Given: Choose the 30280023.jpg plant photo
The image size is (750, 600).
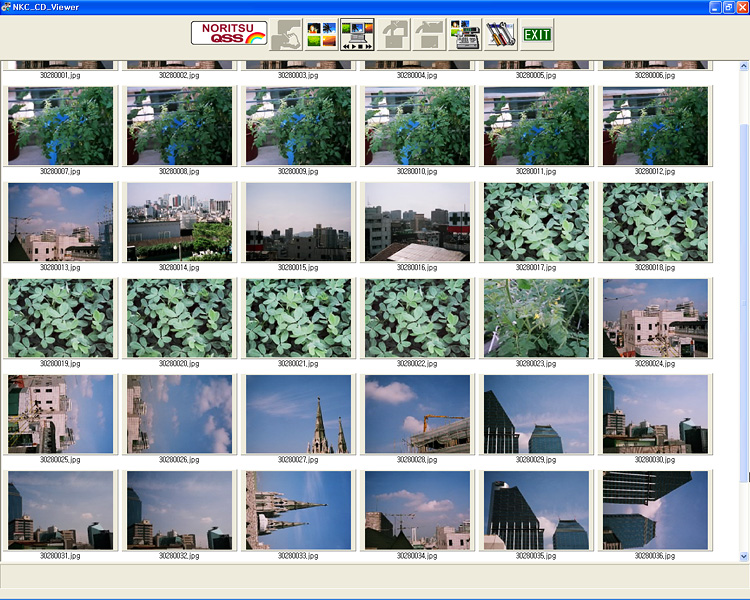Looking at the screenshot, I should tap(536, 317).
